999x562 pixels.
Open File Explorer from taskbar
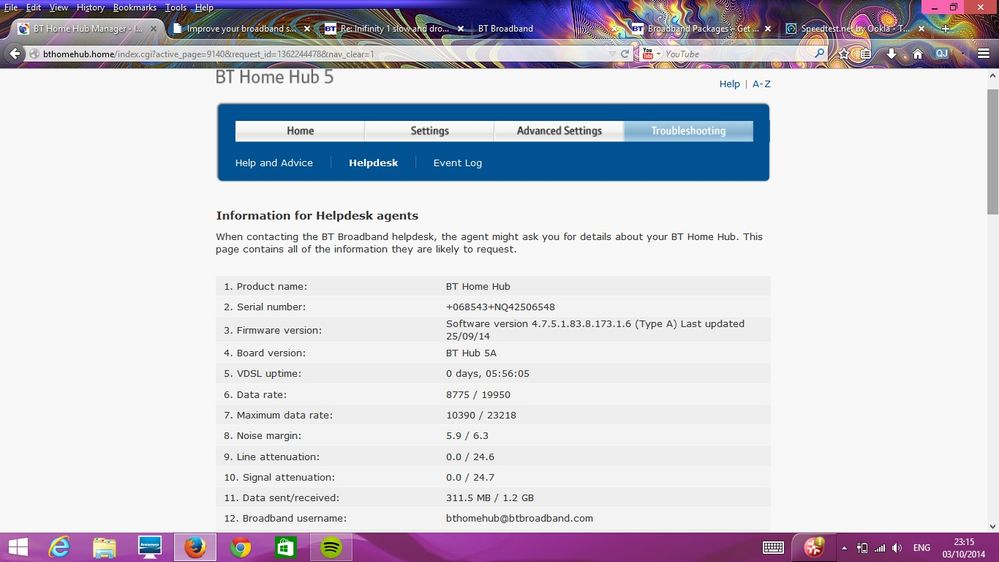[x=104, y=547]
